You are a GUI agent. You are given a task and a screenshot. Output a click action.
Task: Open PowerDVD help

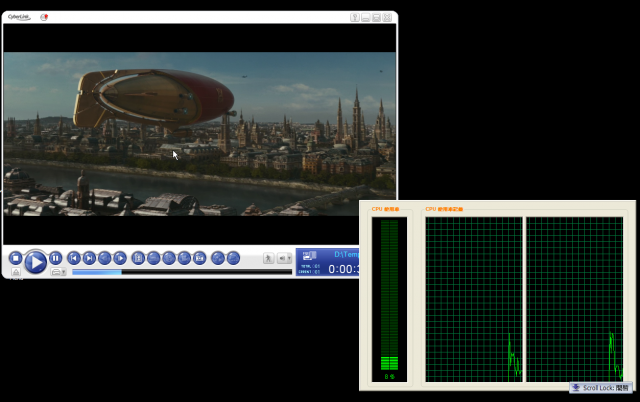click(355, 17)
